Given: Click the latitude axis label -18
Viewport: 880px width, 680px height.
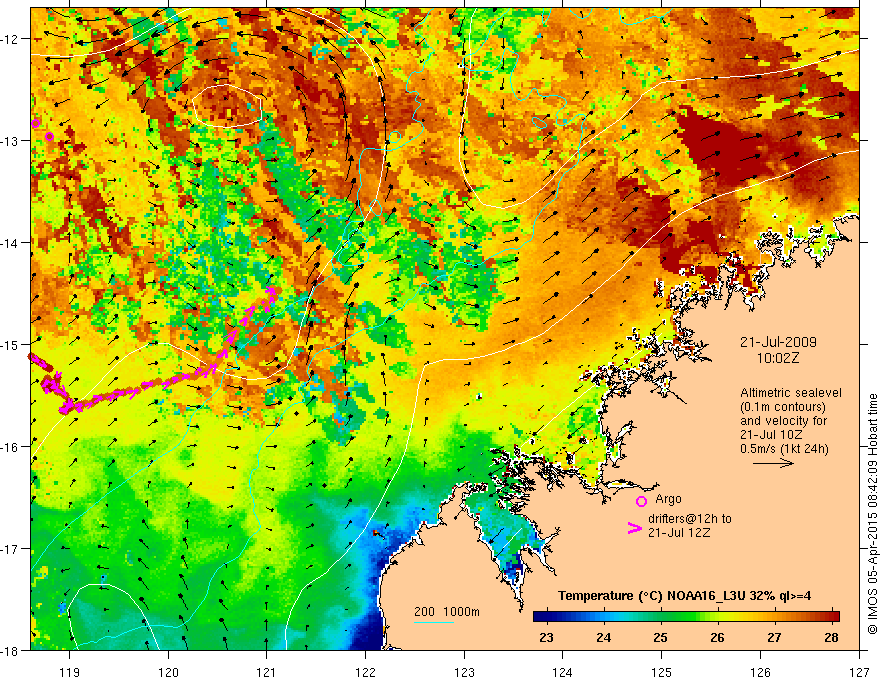Looking at the screenshot, I should coord(11,650).
